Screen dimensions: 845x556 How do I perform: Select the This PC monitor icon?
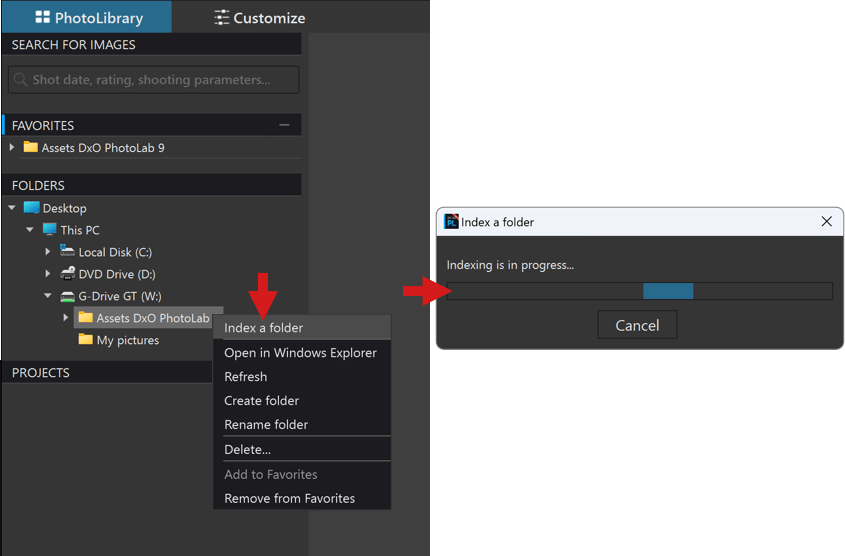[x=50, y=229]
